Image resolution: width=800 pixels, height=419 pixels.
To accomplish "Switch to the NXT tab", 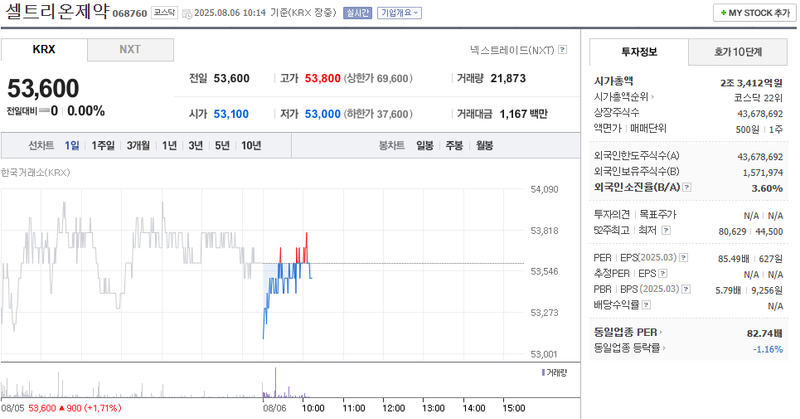I will pos(130,50).
